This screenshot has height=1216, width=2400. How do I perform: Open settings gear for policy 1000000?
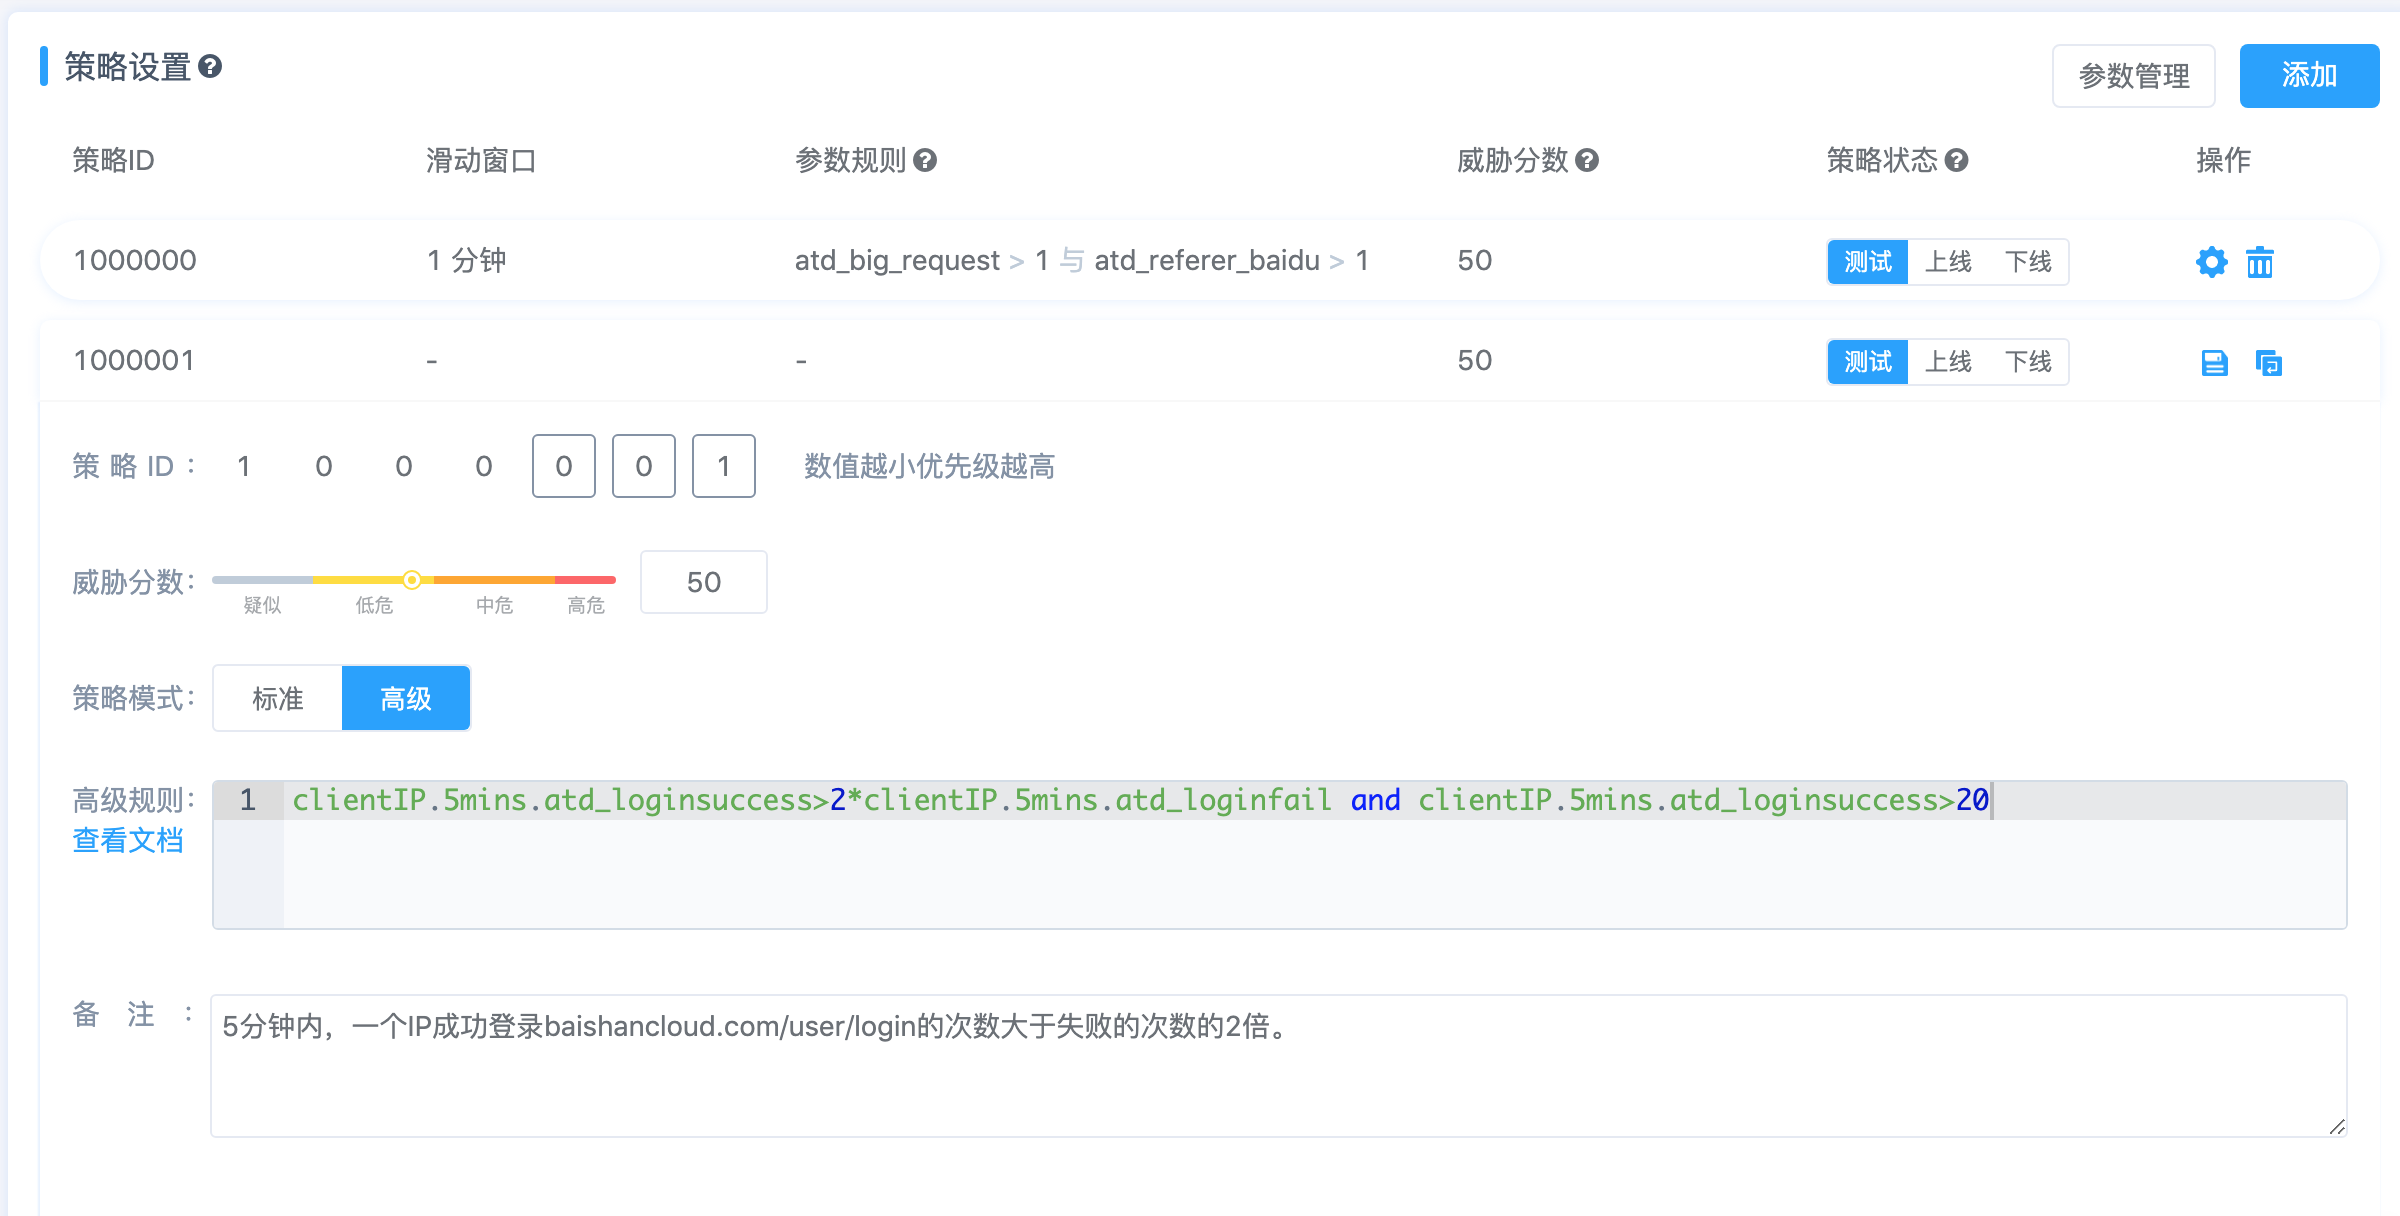click(2211, 262)
